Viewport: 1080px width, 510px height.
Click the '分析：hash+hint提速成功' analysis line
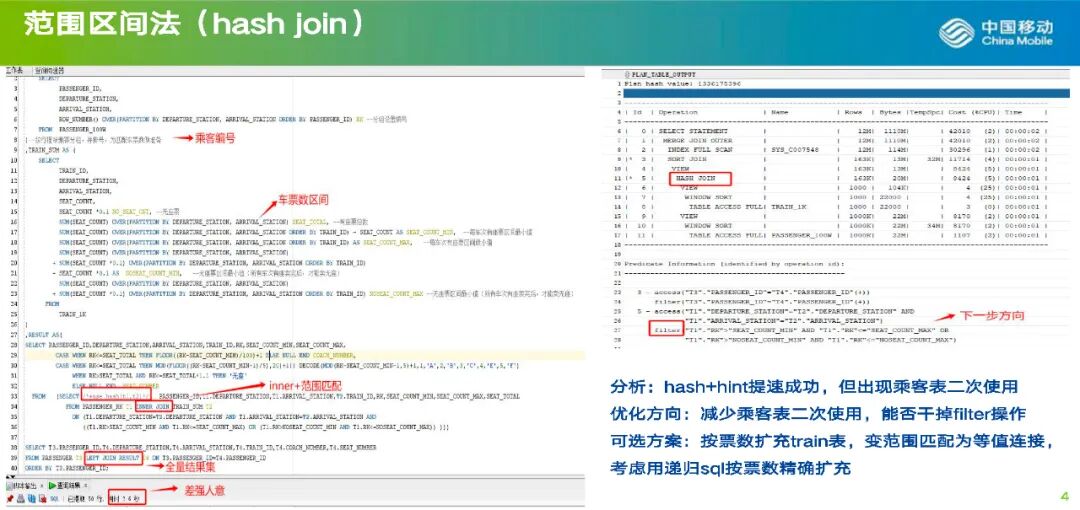(x=813, y=387)
